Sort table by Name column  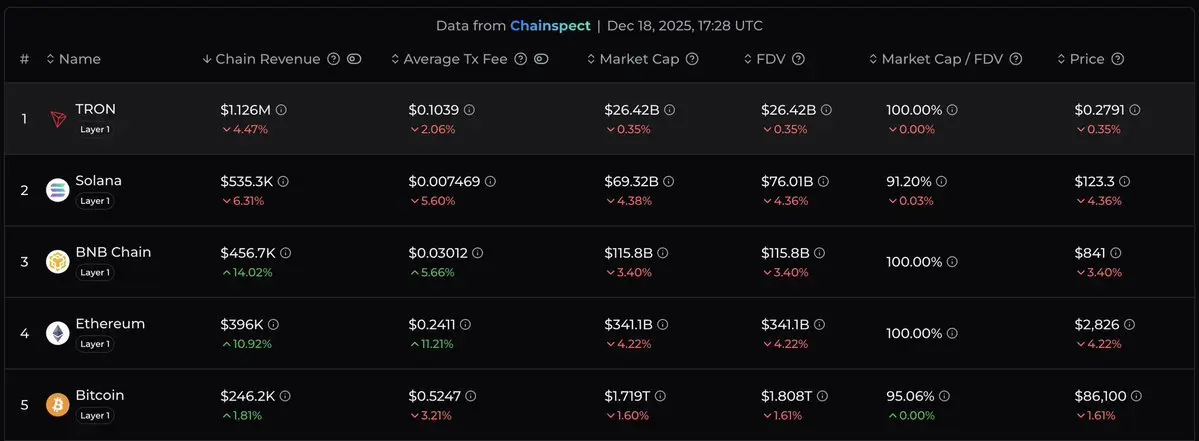74,59
